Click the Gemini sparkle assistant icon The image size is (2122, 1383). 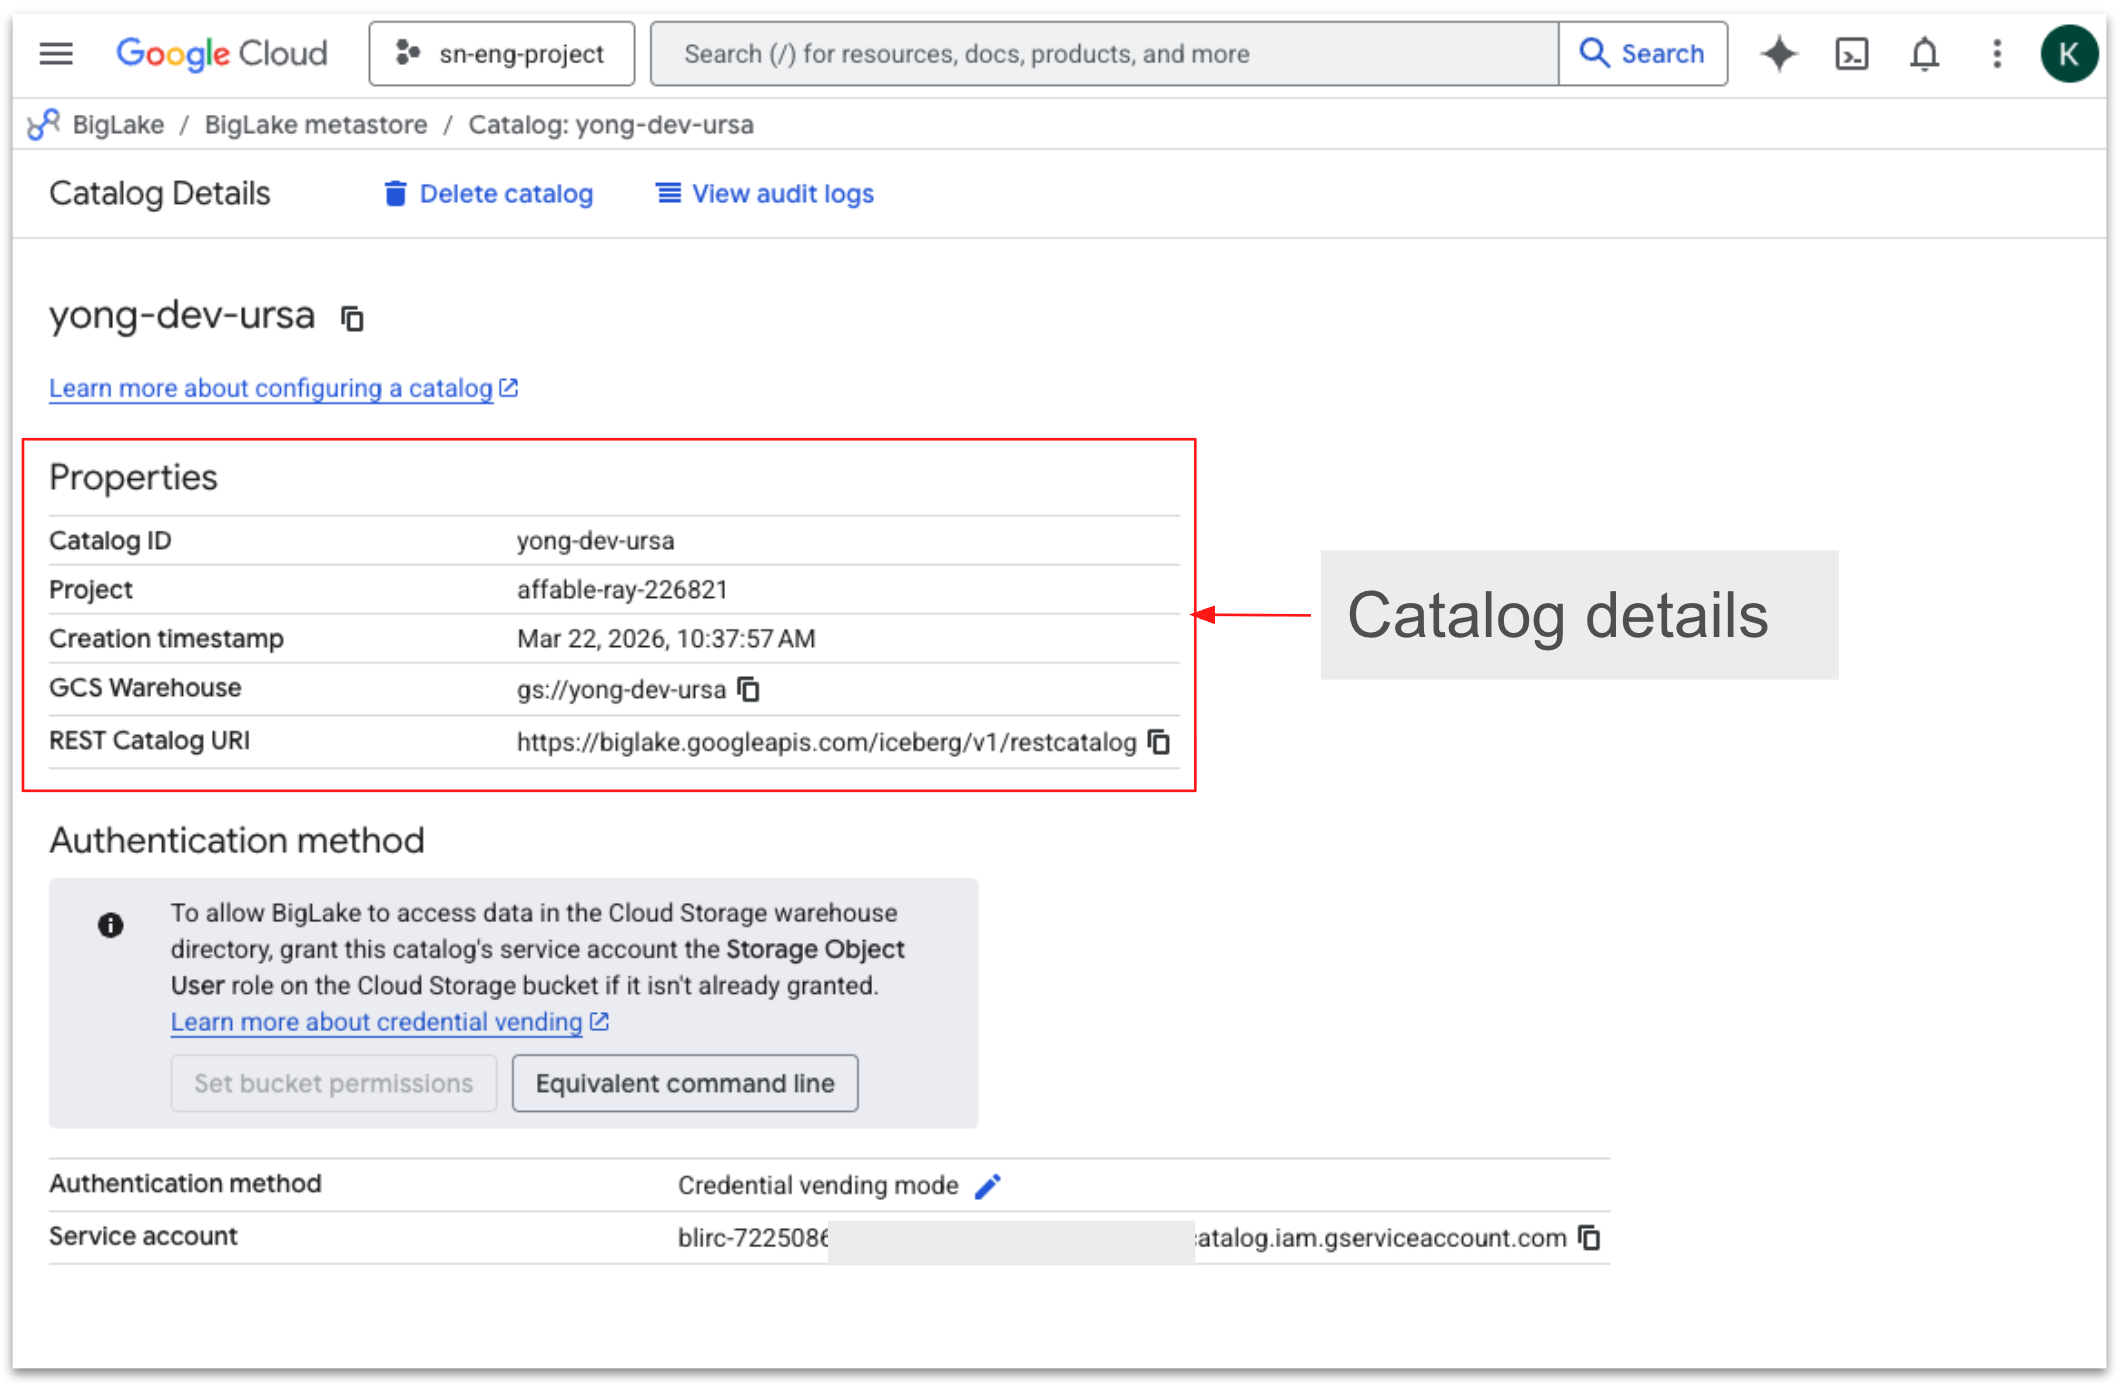coord(1779,53)
